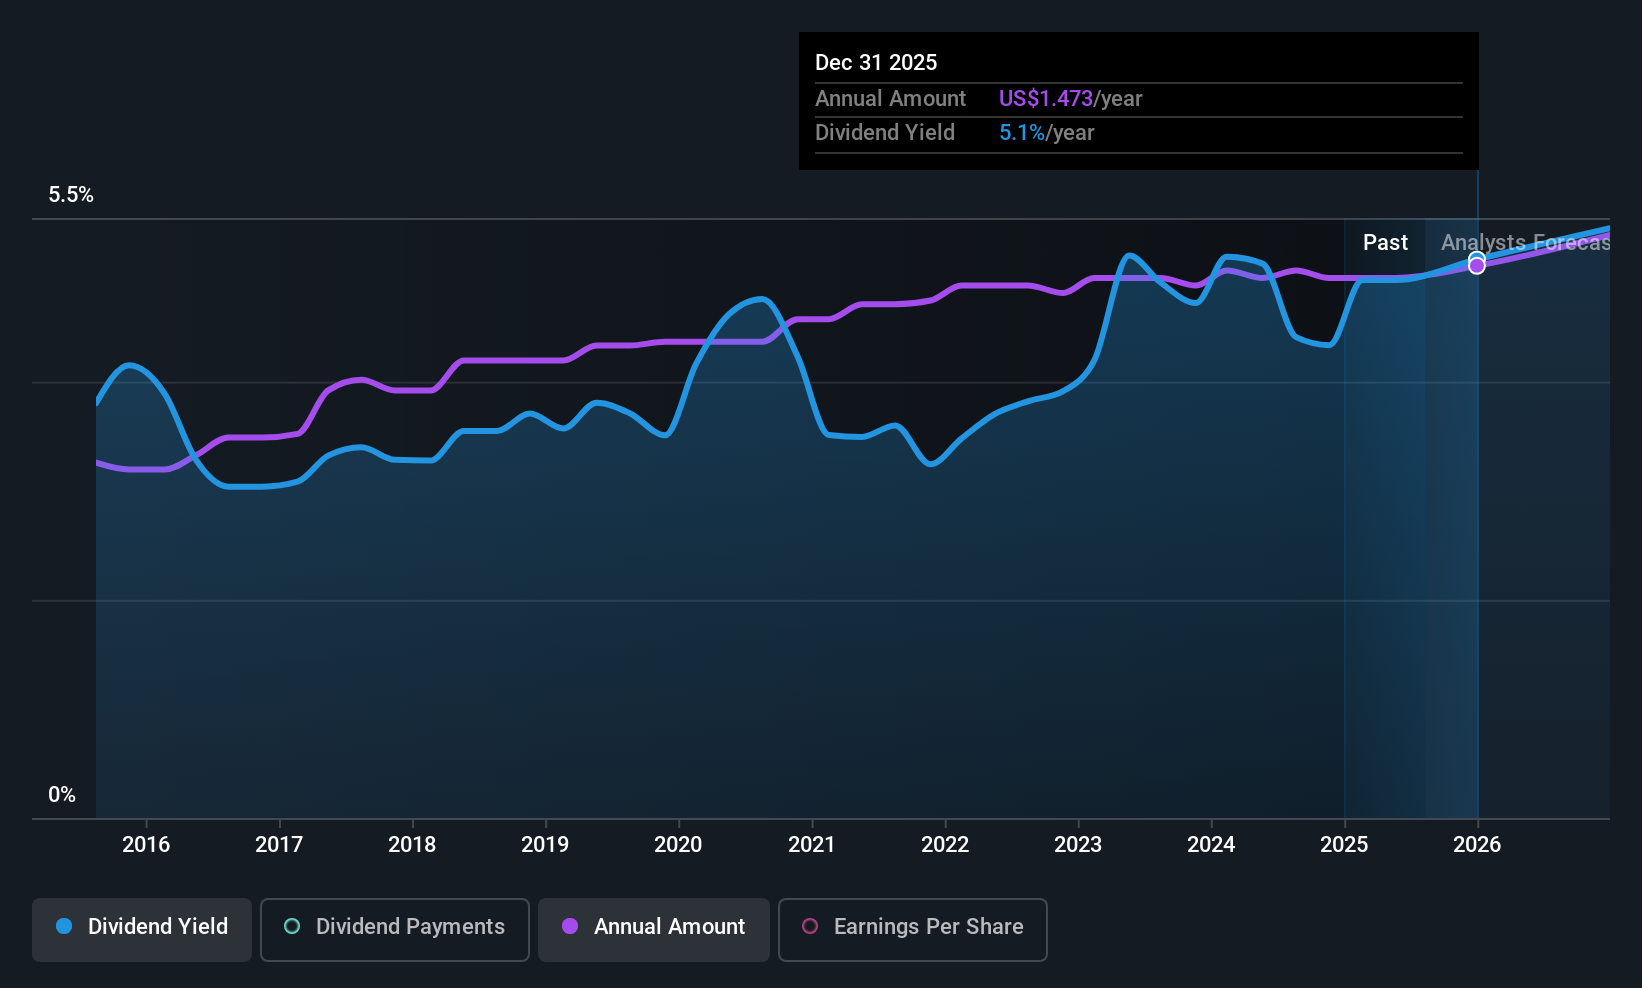Click the Past region label

(x=1385, y=243)
